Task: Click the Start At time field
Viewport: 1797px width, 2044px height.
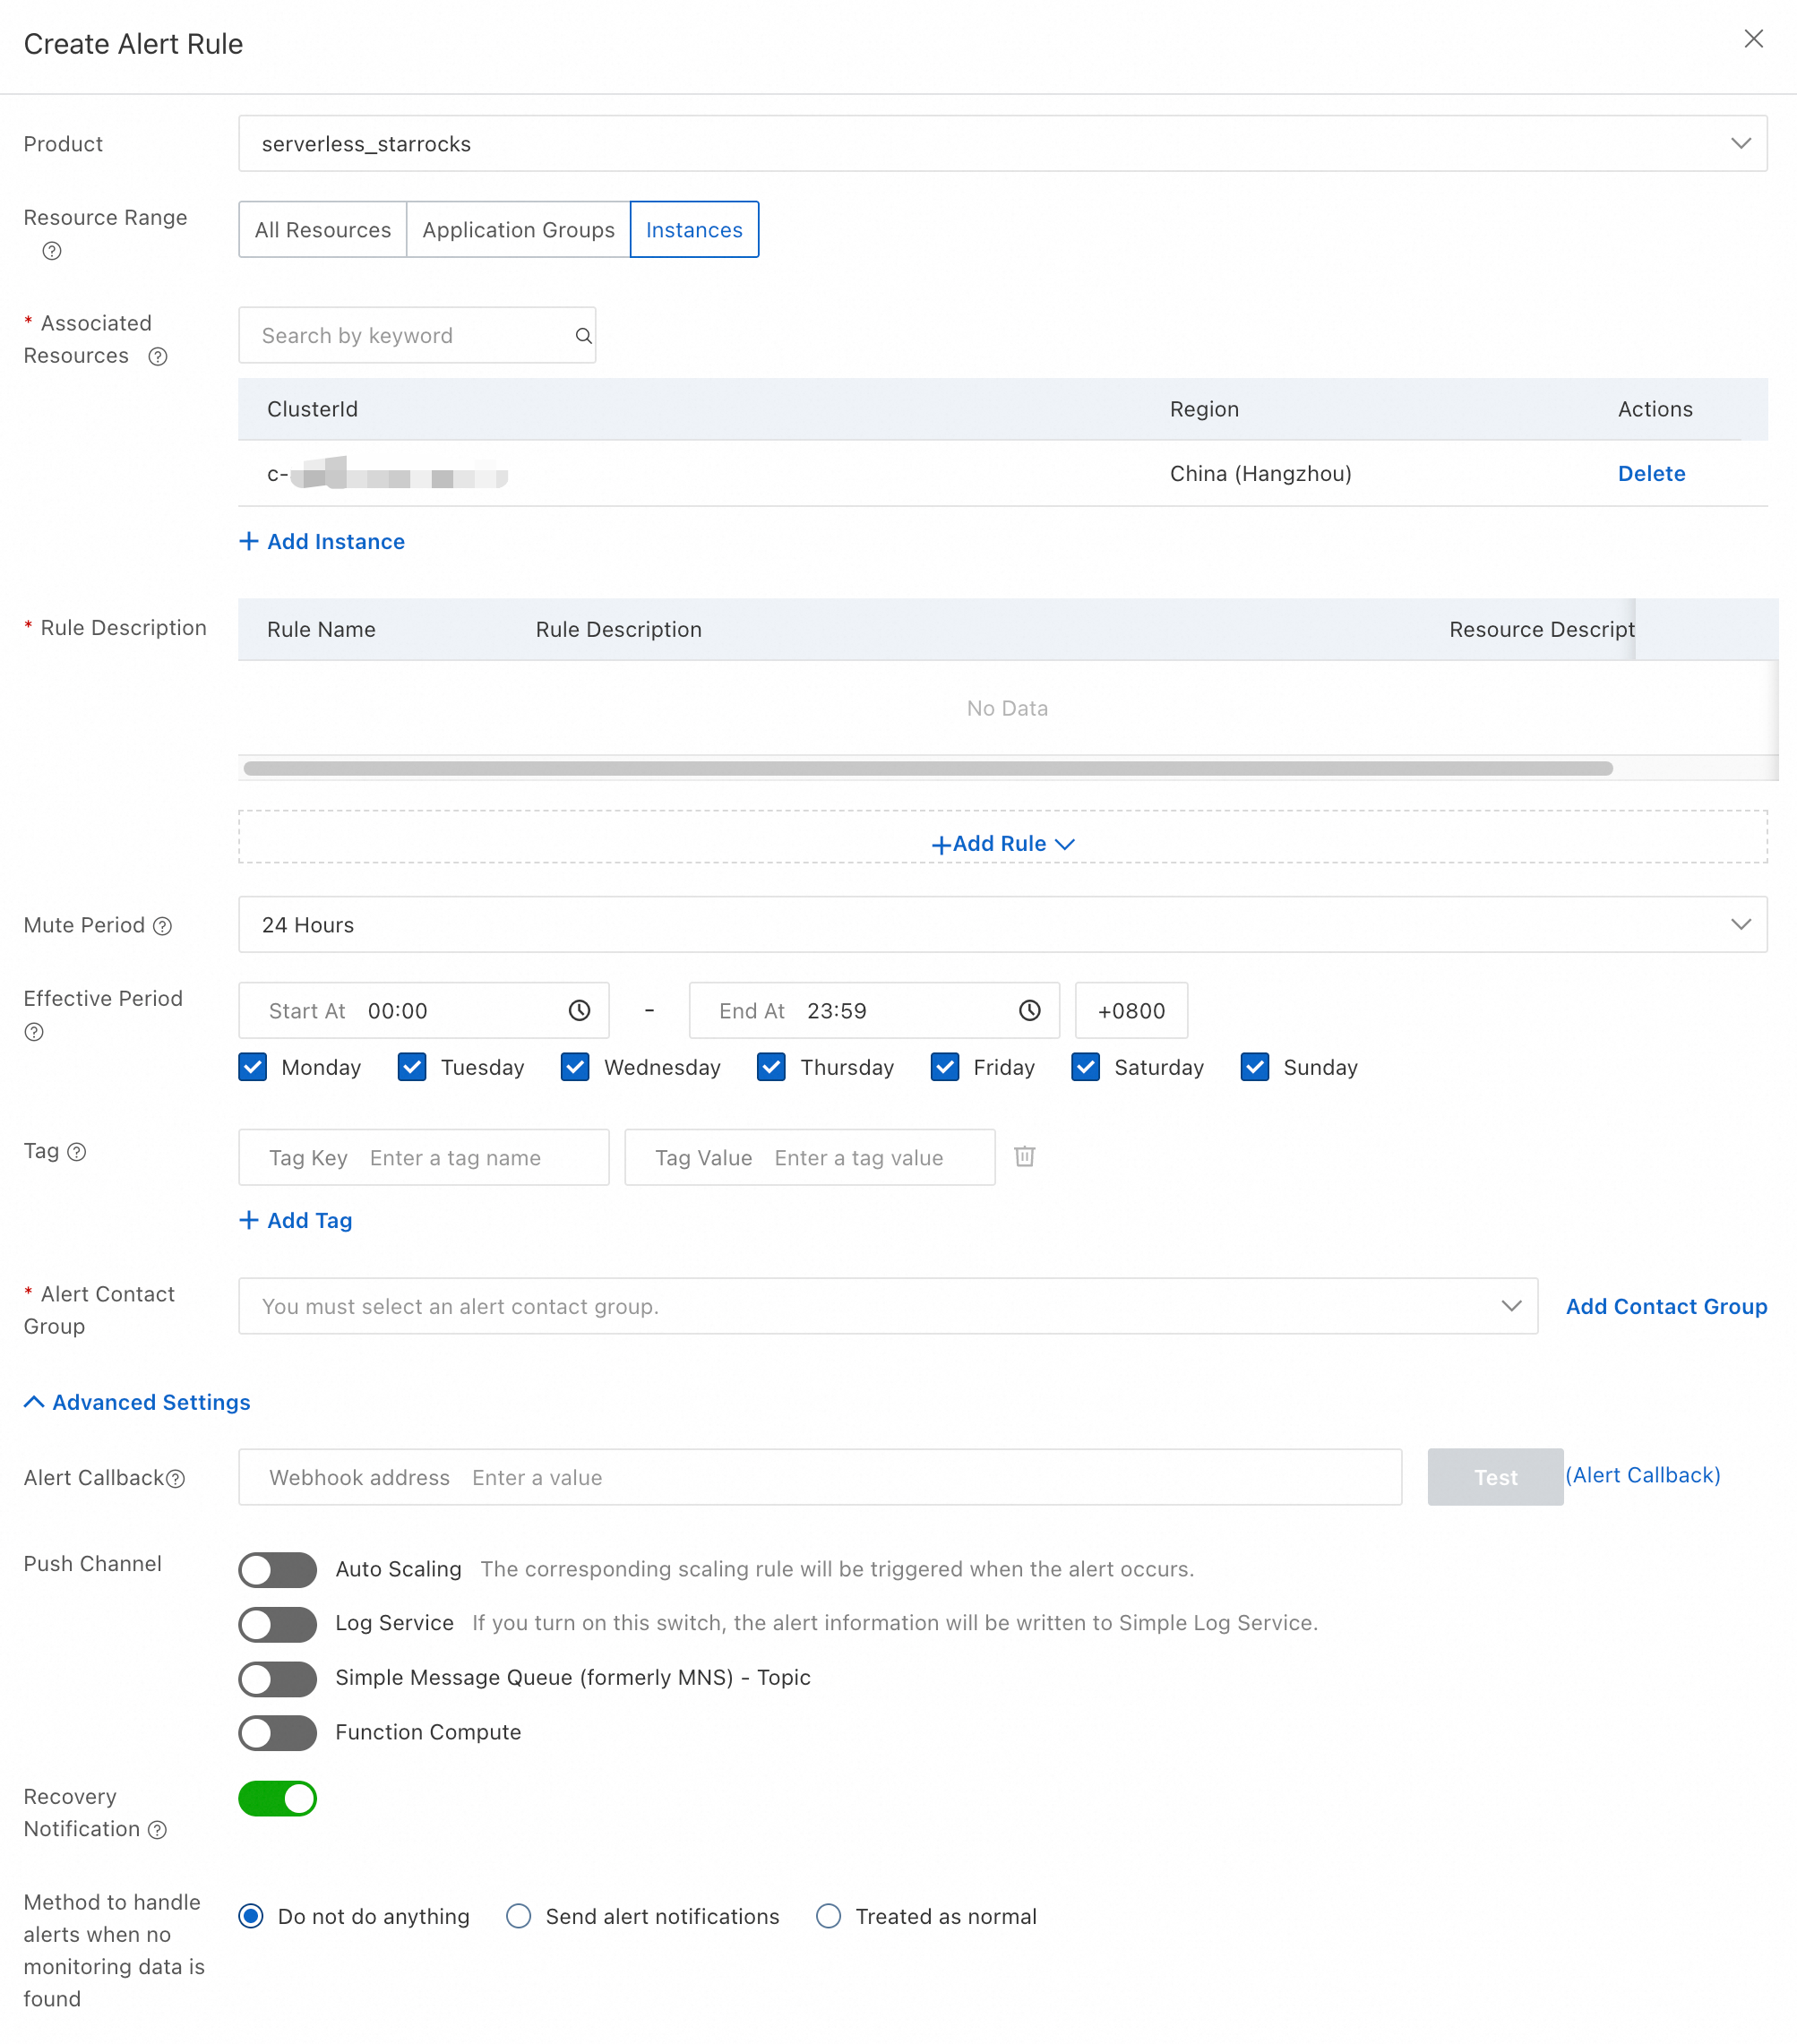Action: click(x=424, y=1011)
